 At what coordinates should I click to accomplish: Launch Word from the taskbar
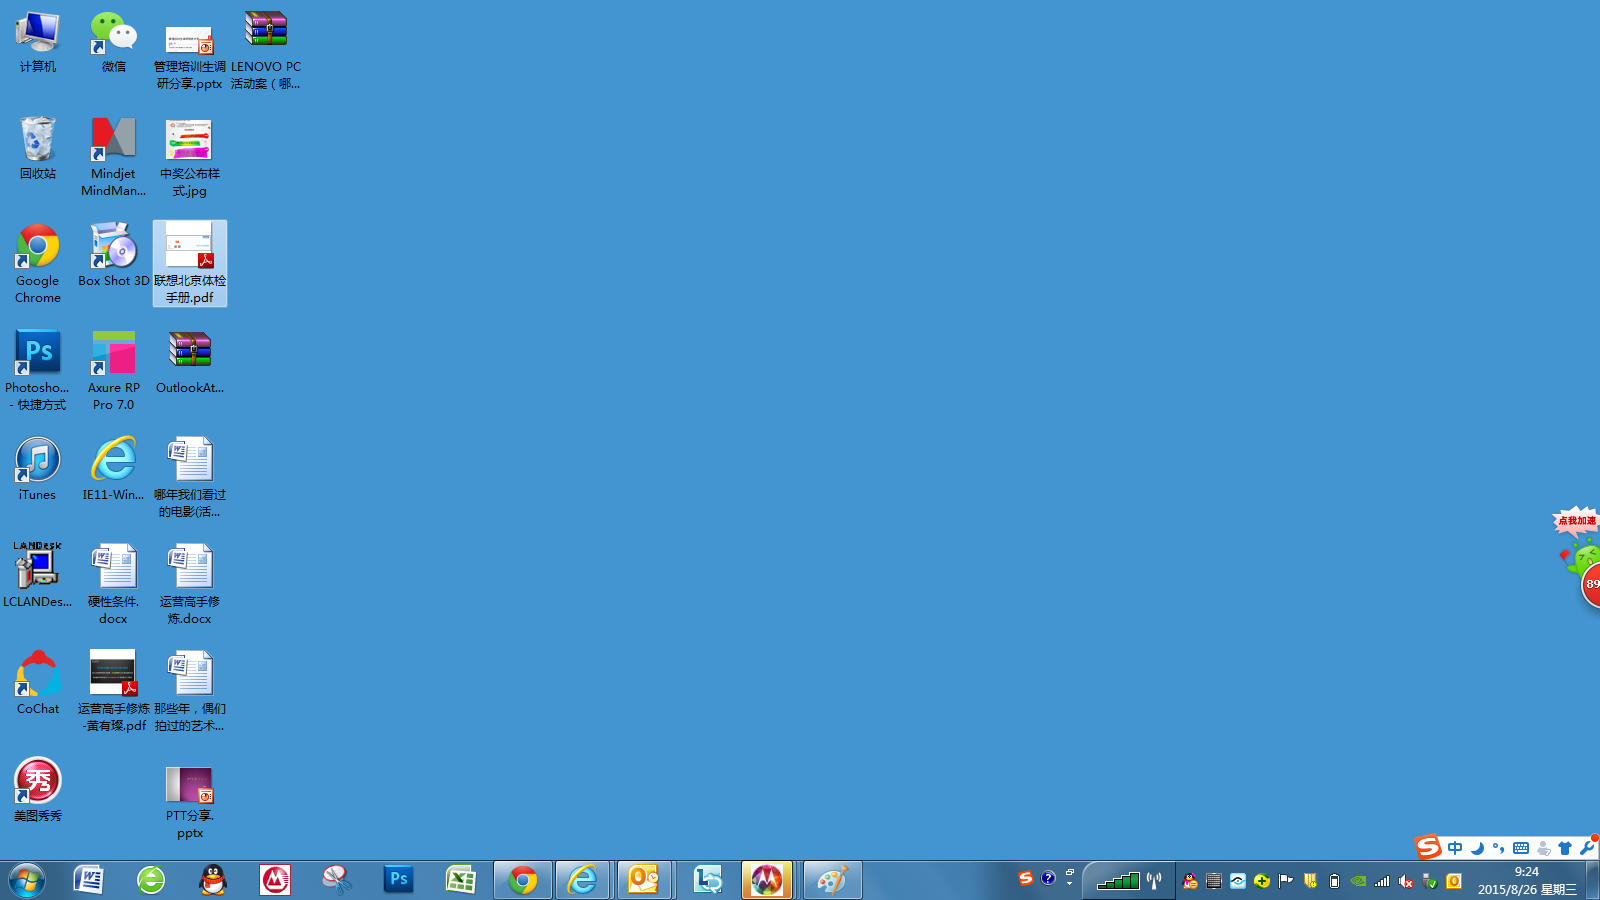(89, 880)
